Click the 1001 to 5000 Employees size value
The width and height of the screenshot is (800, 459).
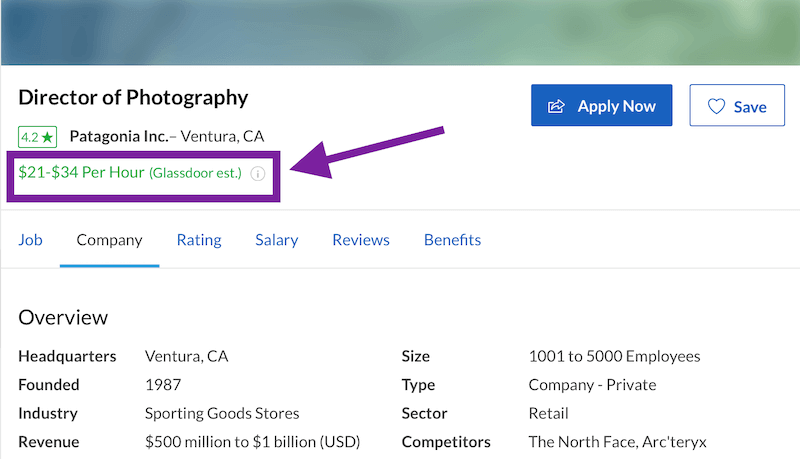pos(614,356)
